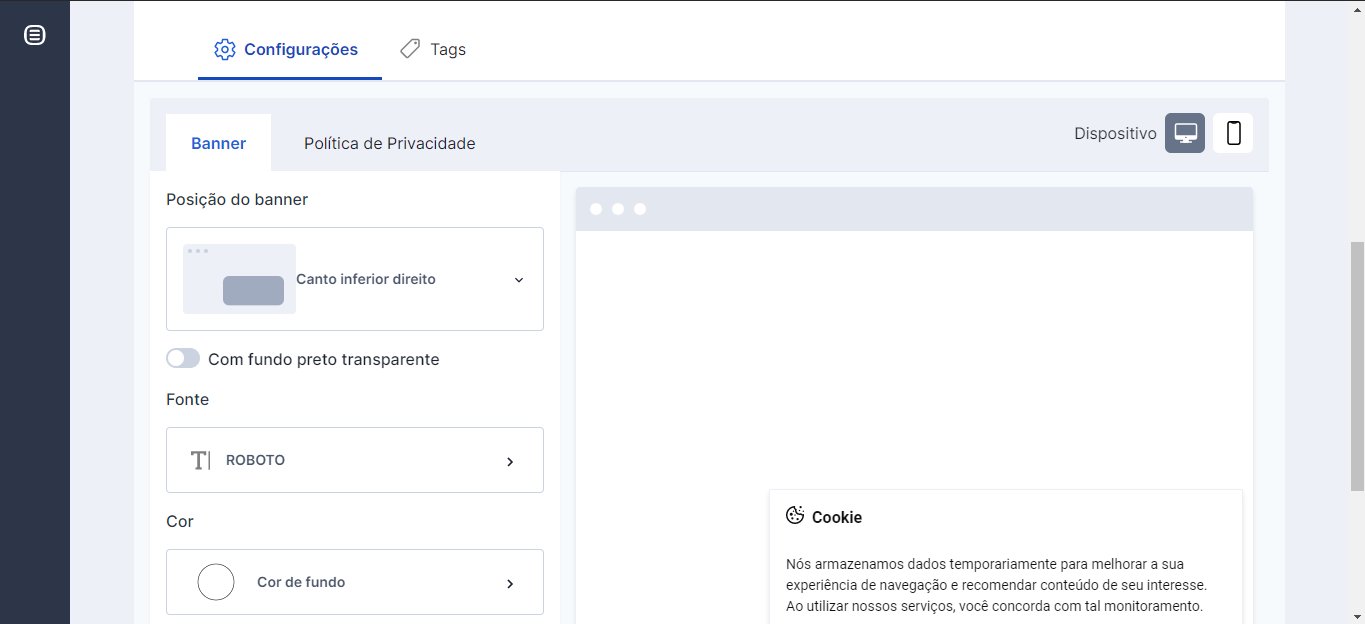Click the Posição do banner label
The image size is (1365, 624).
pyautogui.click(x=237, y=199)
